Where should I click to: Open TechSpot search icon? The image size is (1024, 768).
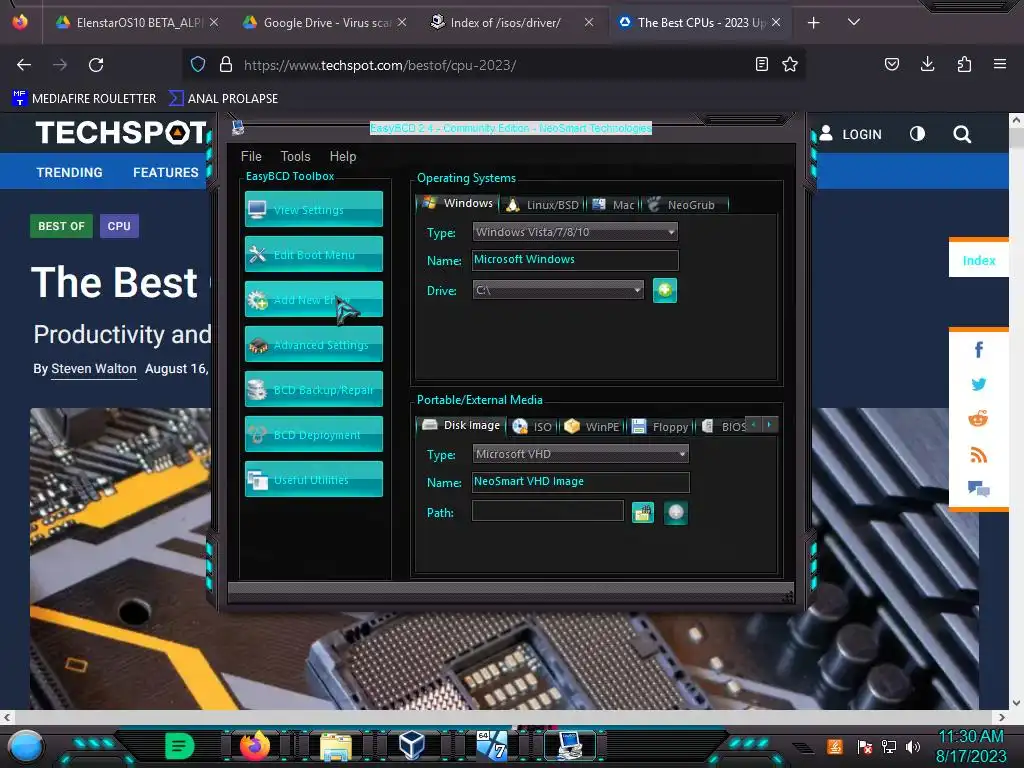961,135
